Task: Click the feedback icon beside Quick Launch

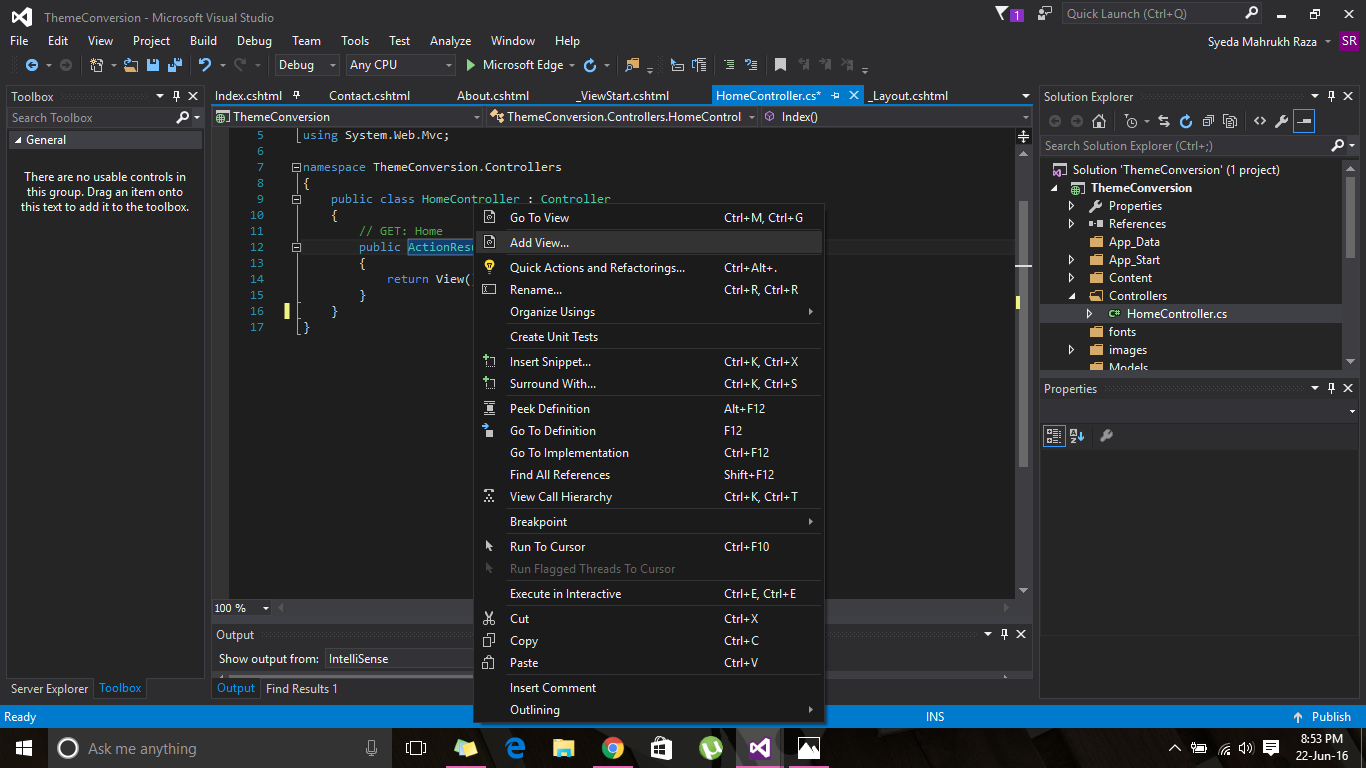Action: 1045,13
